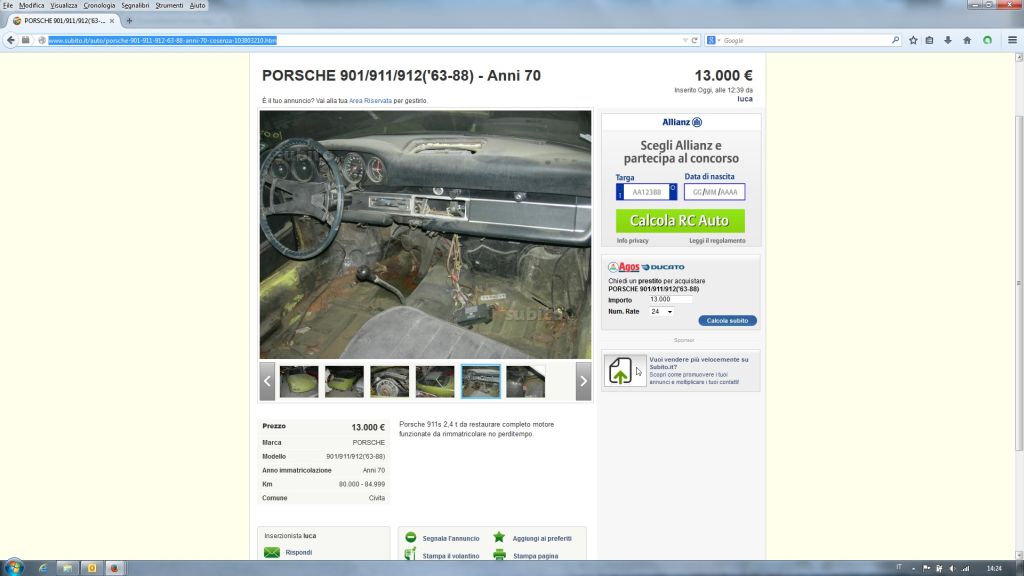Open a new tab with the plus button
This screenshot has width=1024, height=576.
[129, 21]
